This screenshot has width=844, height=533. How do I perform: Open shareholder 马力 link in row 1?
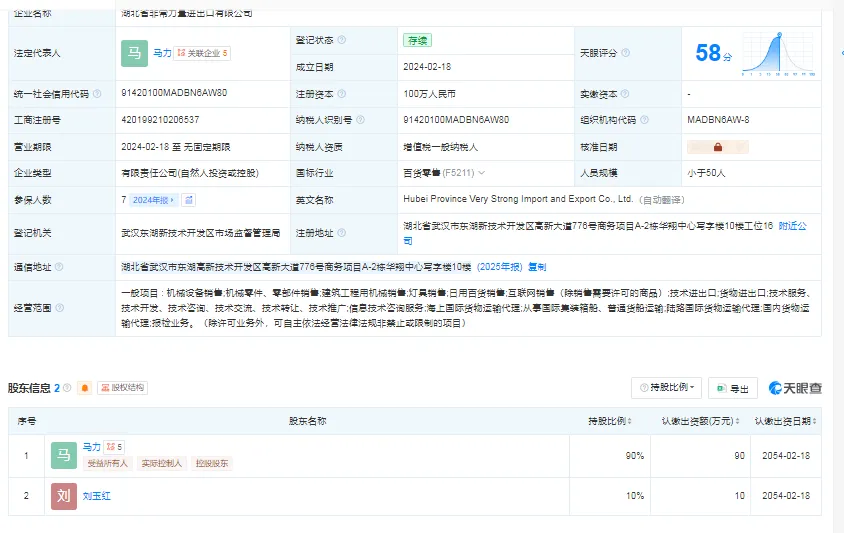tap(92, 447)
